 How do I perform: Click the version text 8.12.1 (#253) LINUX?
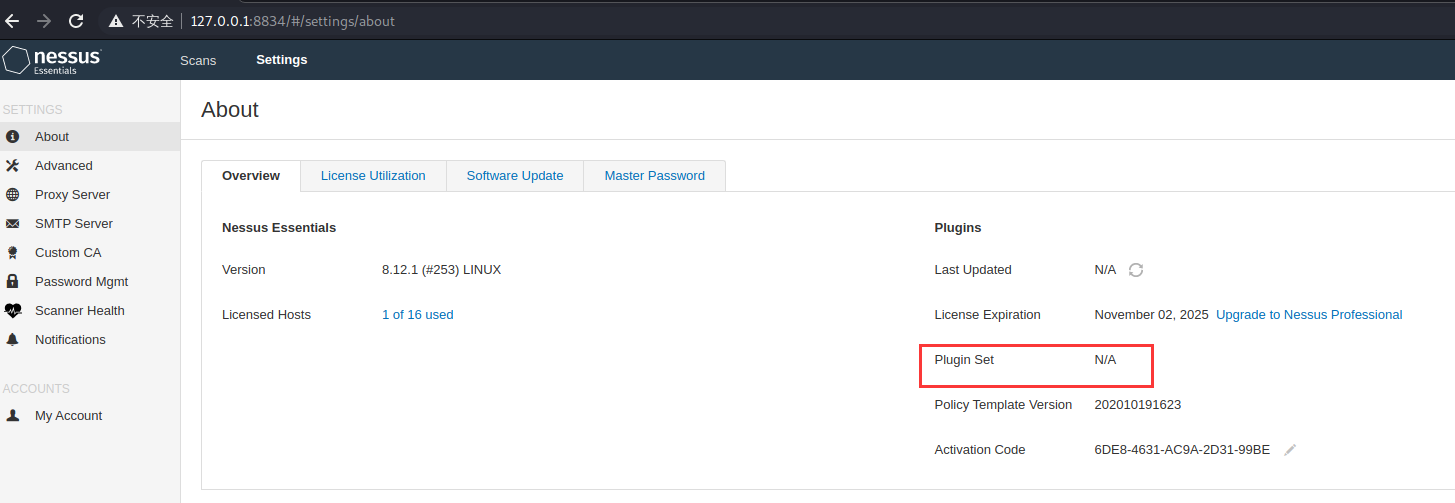pyautogui.click(x=441, y=270)
